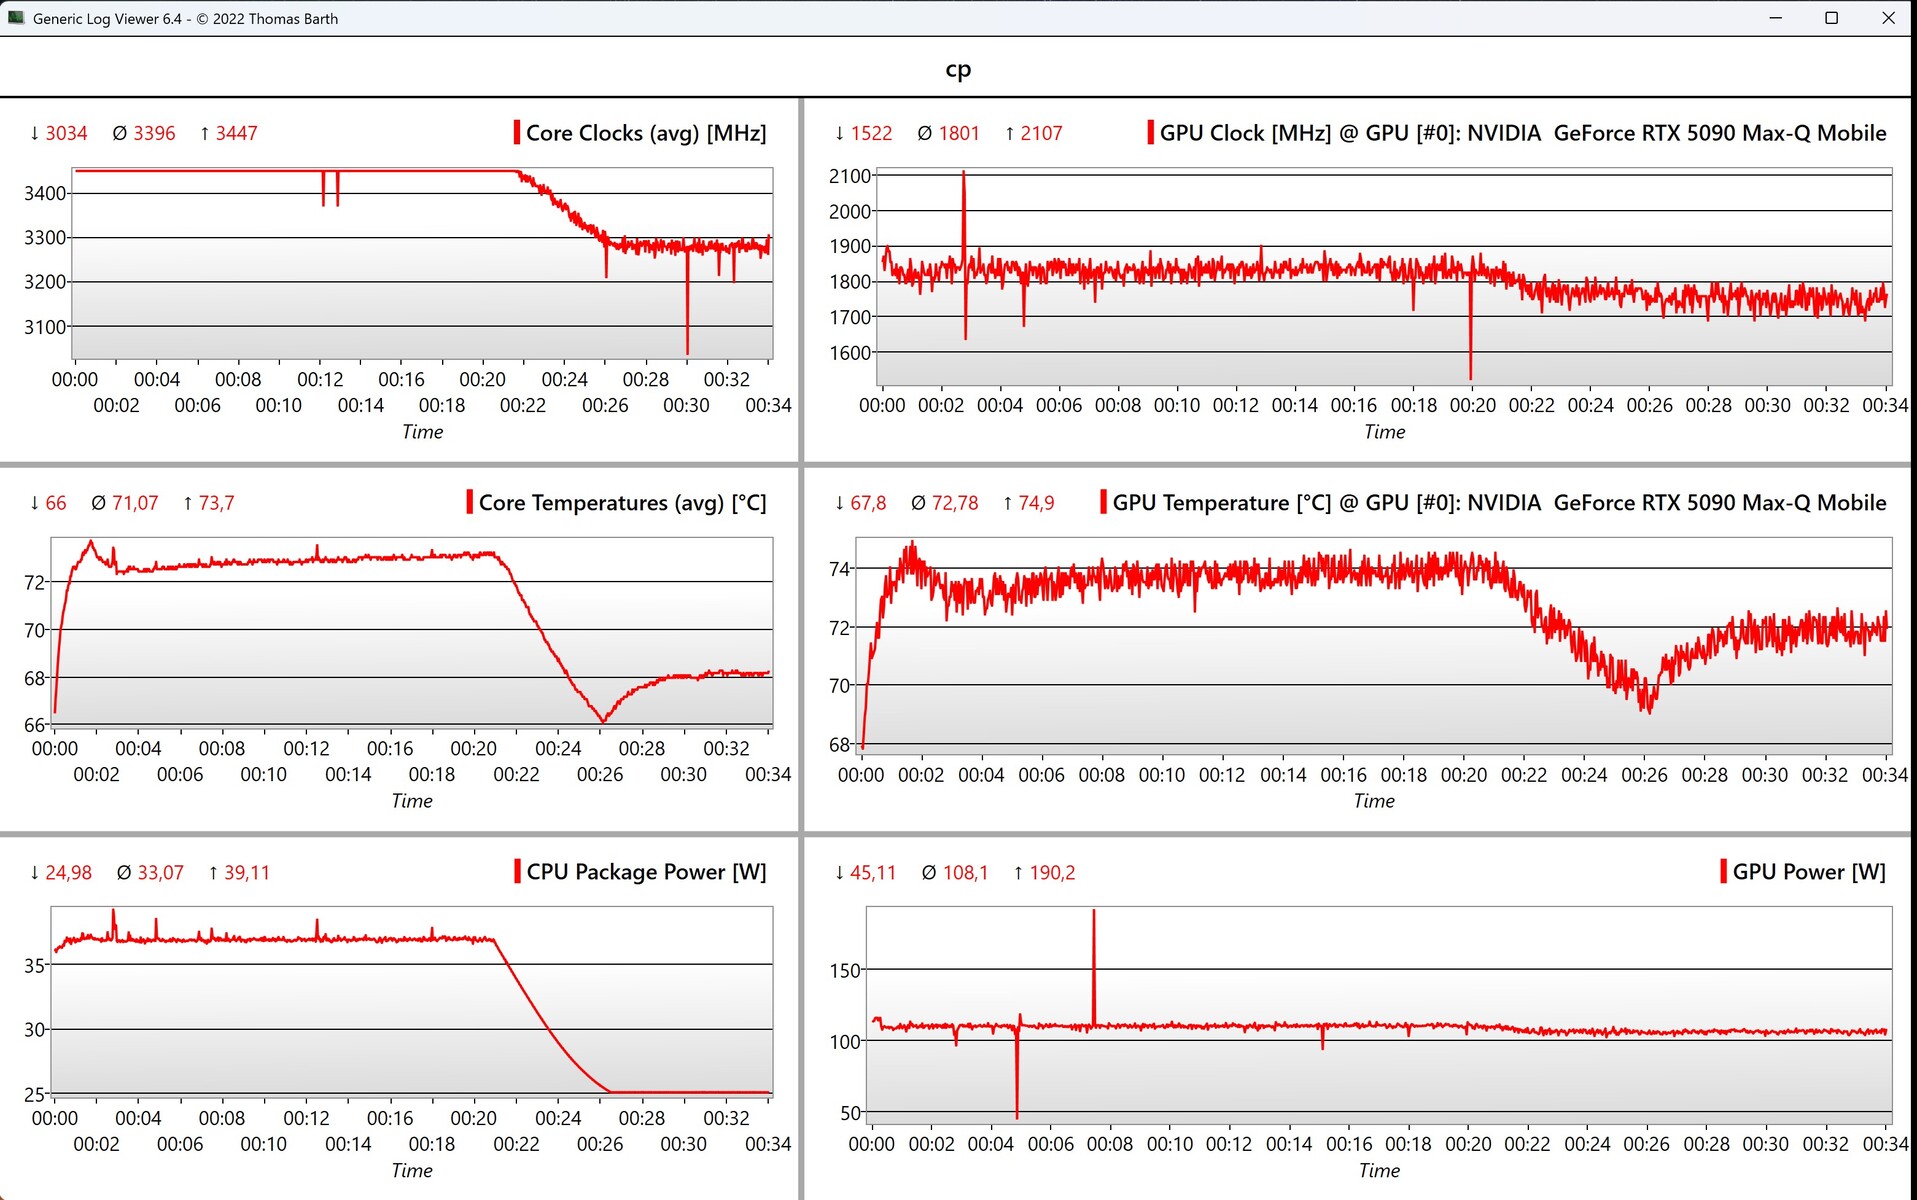Minimize the Generic Log Viewer window

pyautogui.click(x=1775, y=18)
